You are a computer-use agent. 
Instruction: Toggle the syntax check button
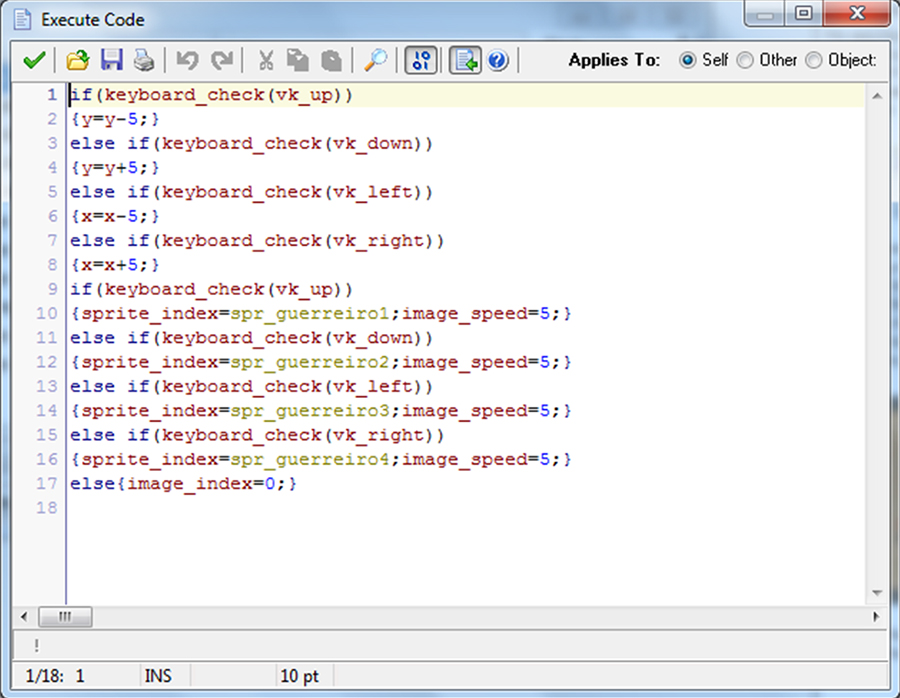(x=420, y=61)
